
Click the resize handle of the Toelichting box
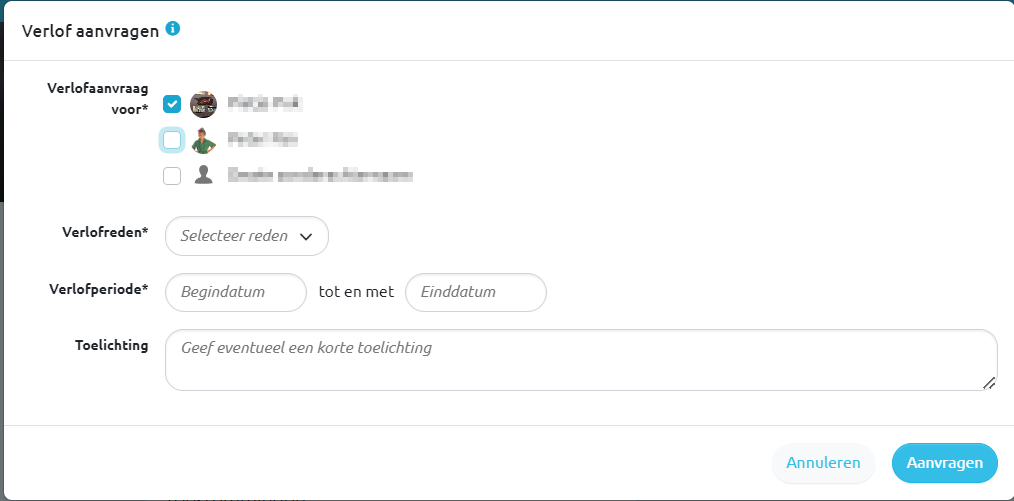(989, 382)
